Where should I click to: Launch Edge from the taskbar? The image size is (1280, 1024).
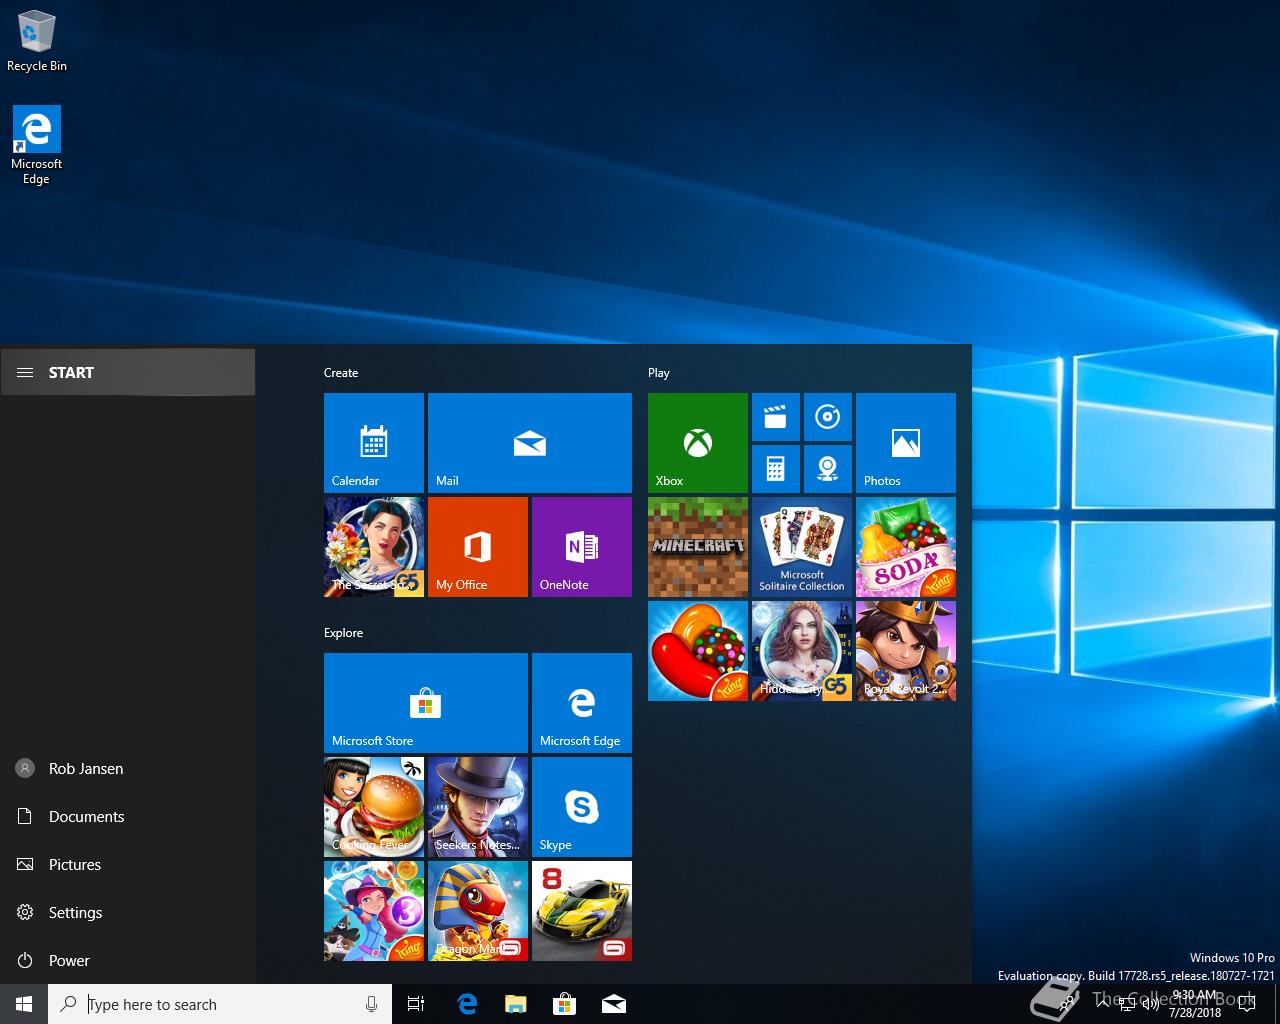pos(467,1004)
